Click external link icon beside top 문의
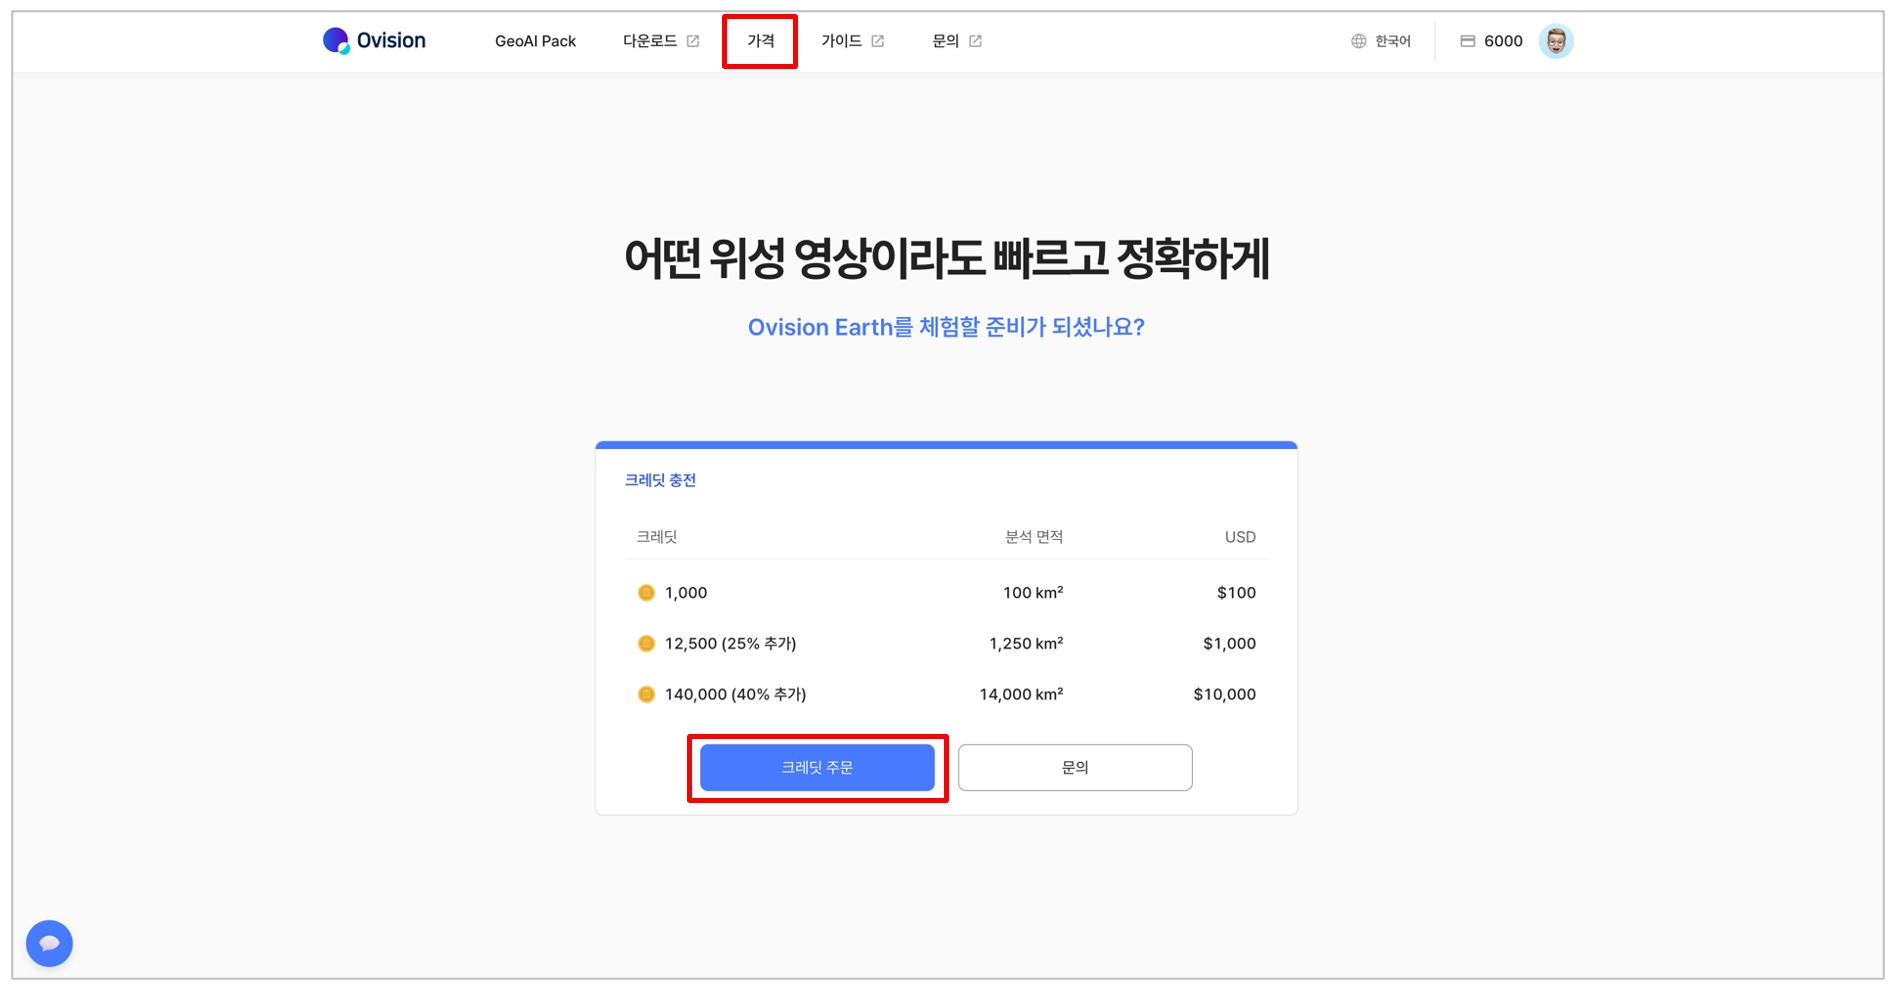Image resolution: width=1892 pixels, height=988 pixels. point(975,41)
